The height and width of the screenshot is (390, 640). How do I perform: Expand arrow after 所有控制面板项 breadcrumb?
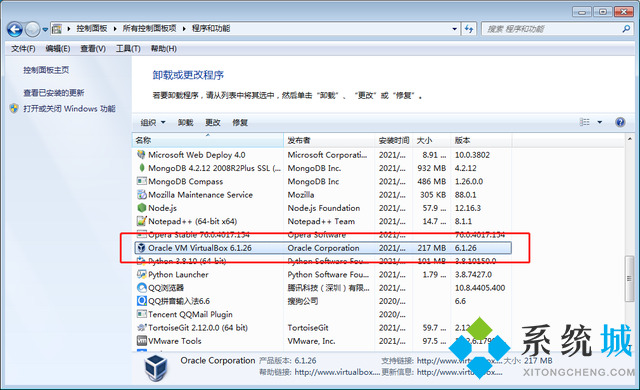click(x=184, y=29)
